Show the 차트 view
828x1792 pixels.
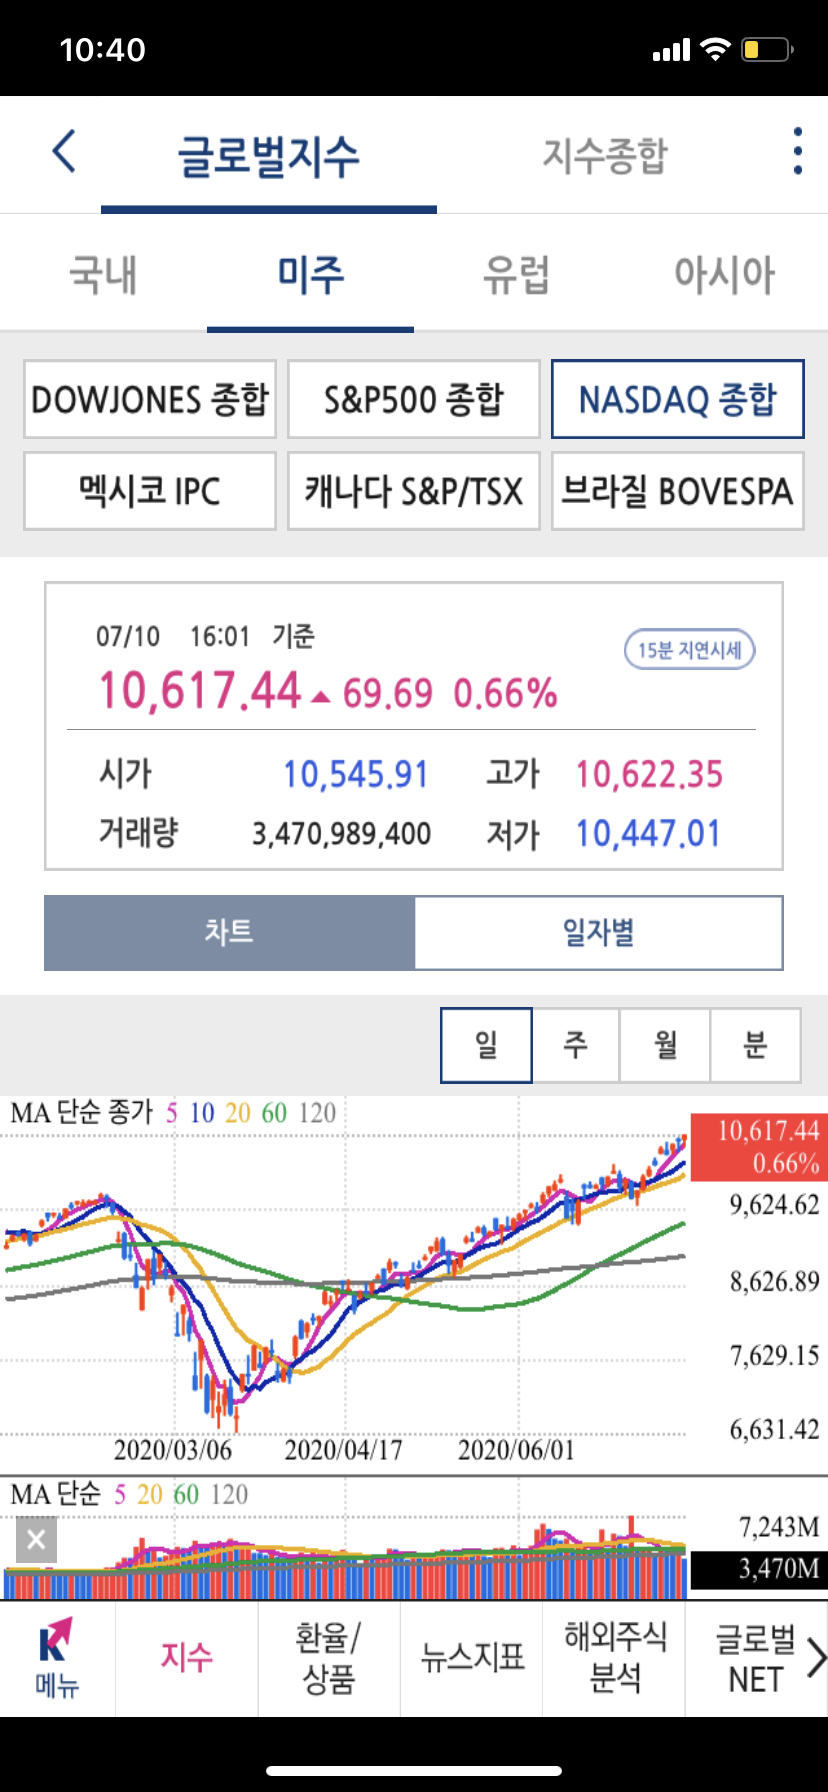tap(229, 932)
